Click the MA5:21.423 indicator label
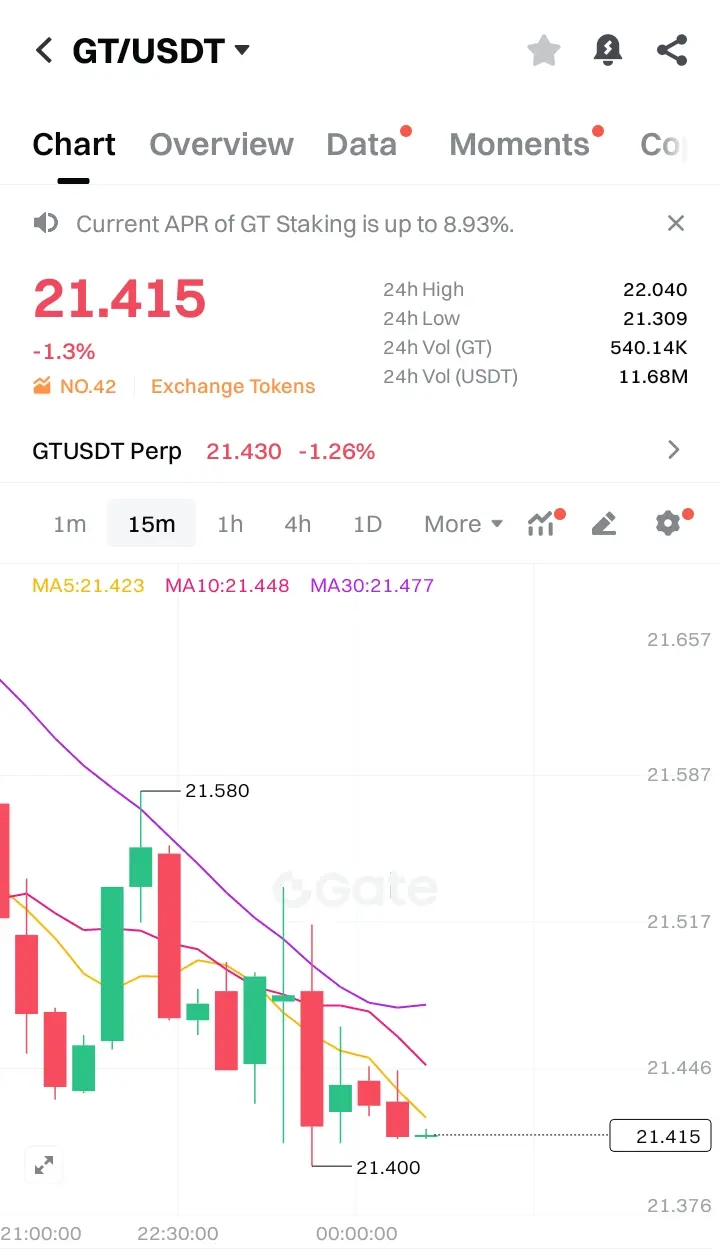This screenshot has height=1253, width=720. (88, 585)
